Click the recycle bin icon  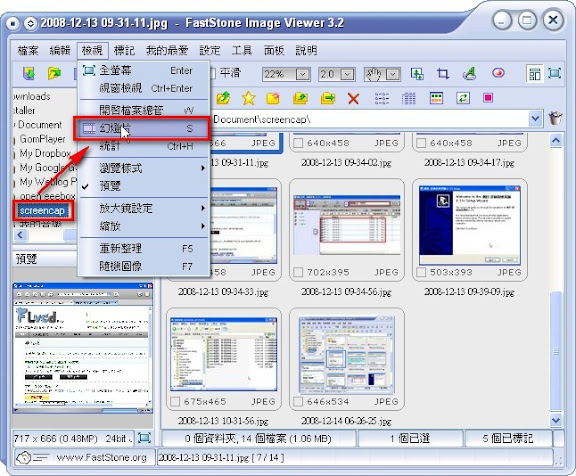555,118
